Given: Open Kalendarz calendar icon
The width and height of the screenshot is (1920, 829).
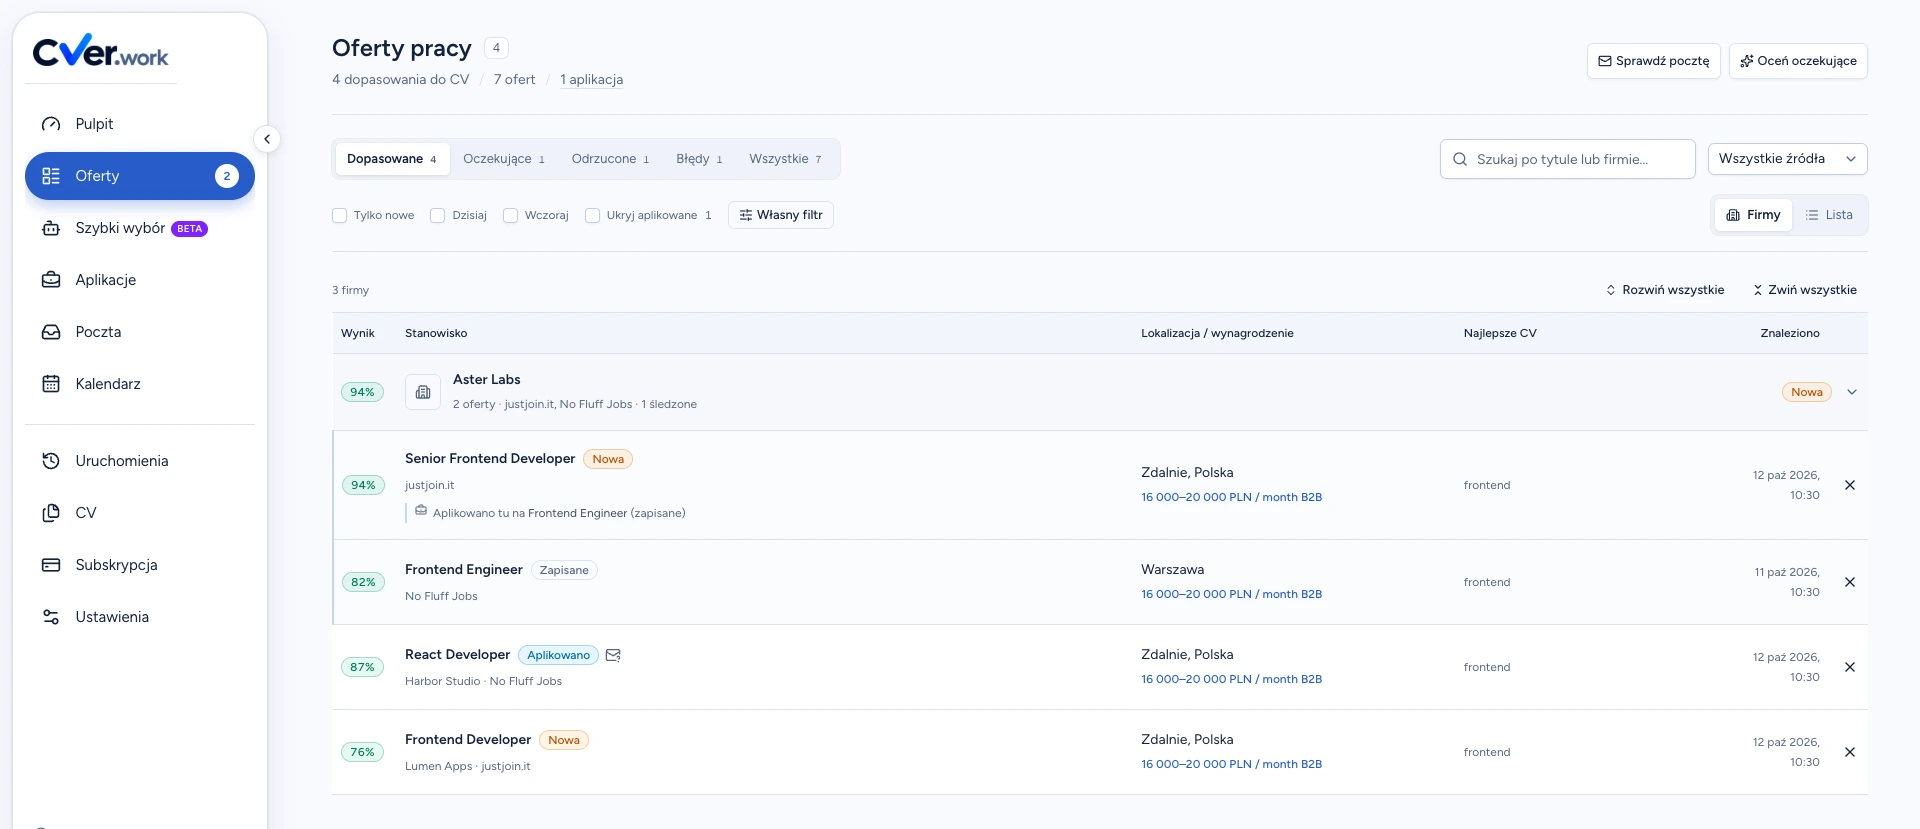Looking at the screenshot, I should 51,384.
